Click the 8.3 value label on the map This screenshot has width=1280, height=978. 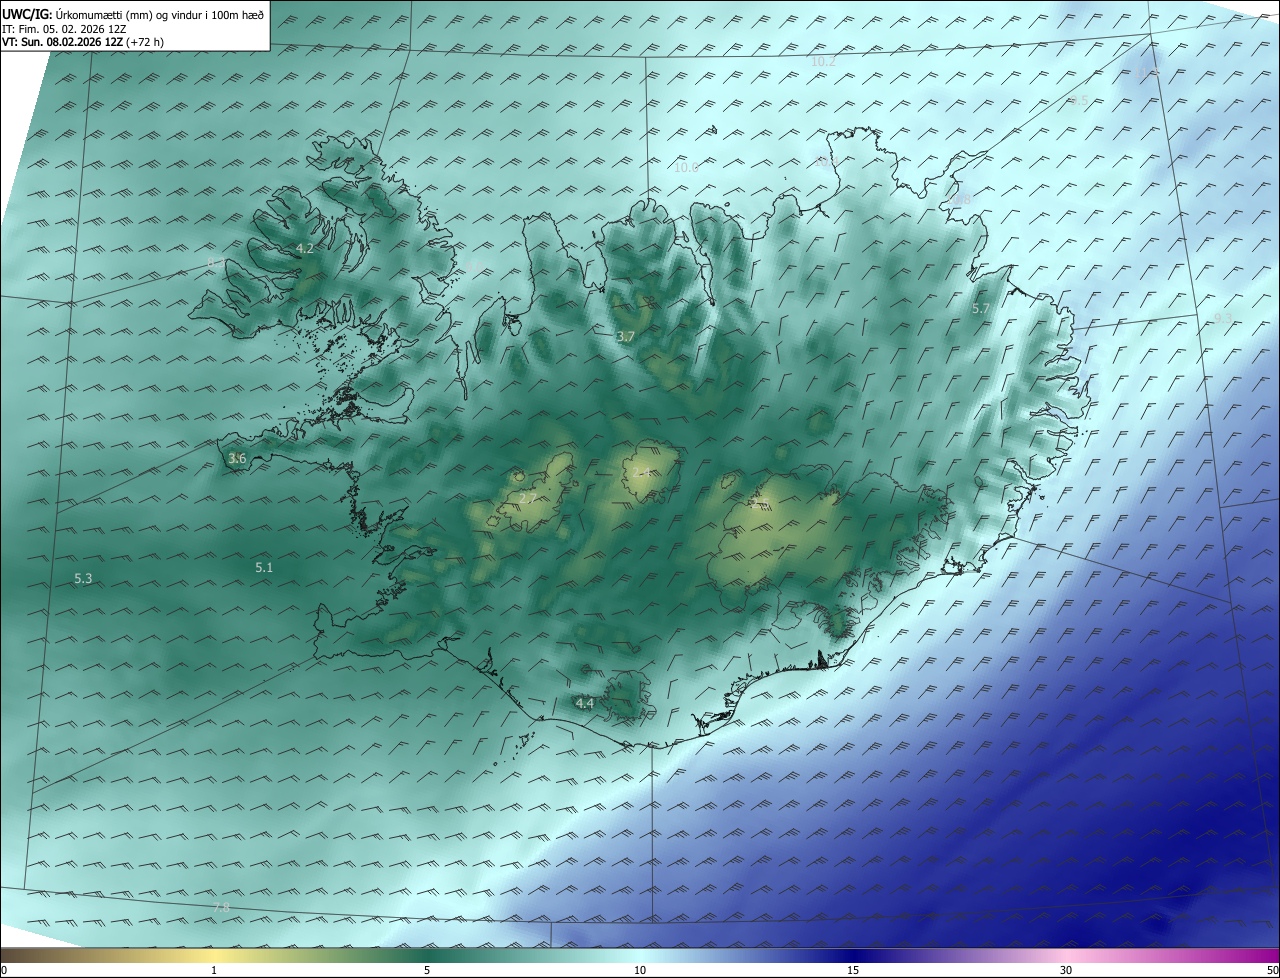point(216,262)
